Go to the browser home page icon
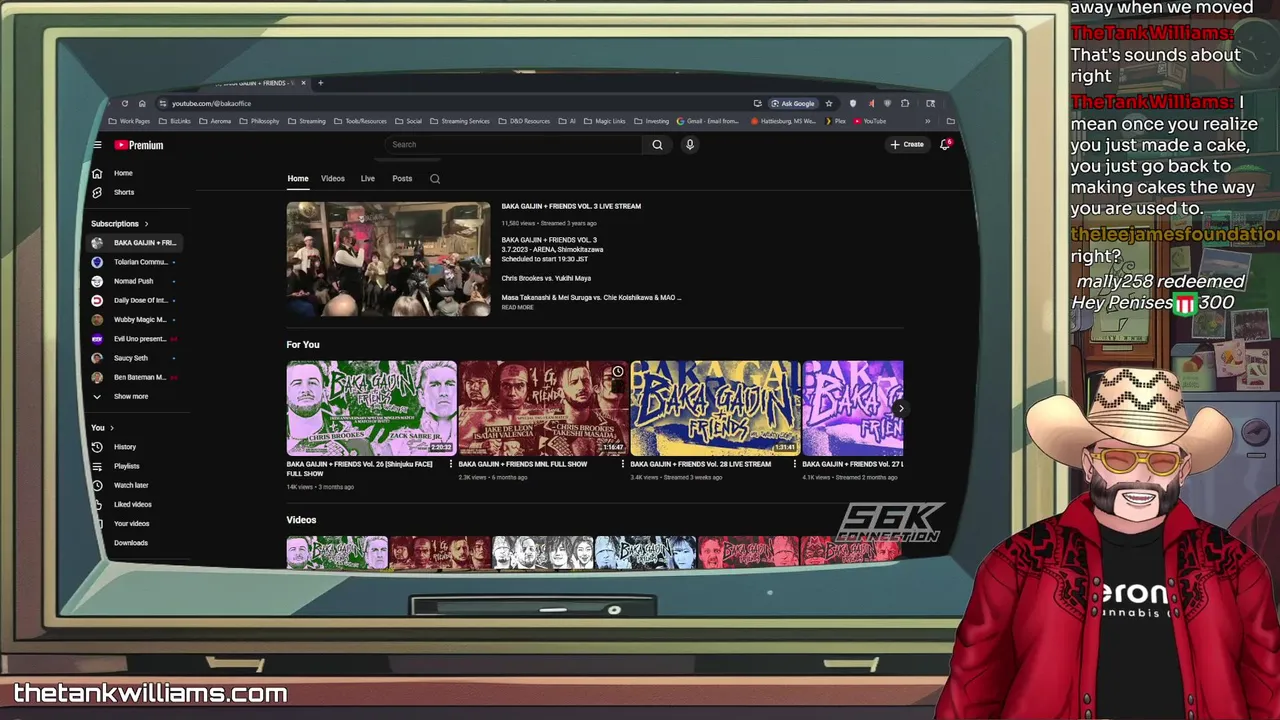The image size is (1280, 720). 142,103
